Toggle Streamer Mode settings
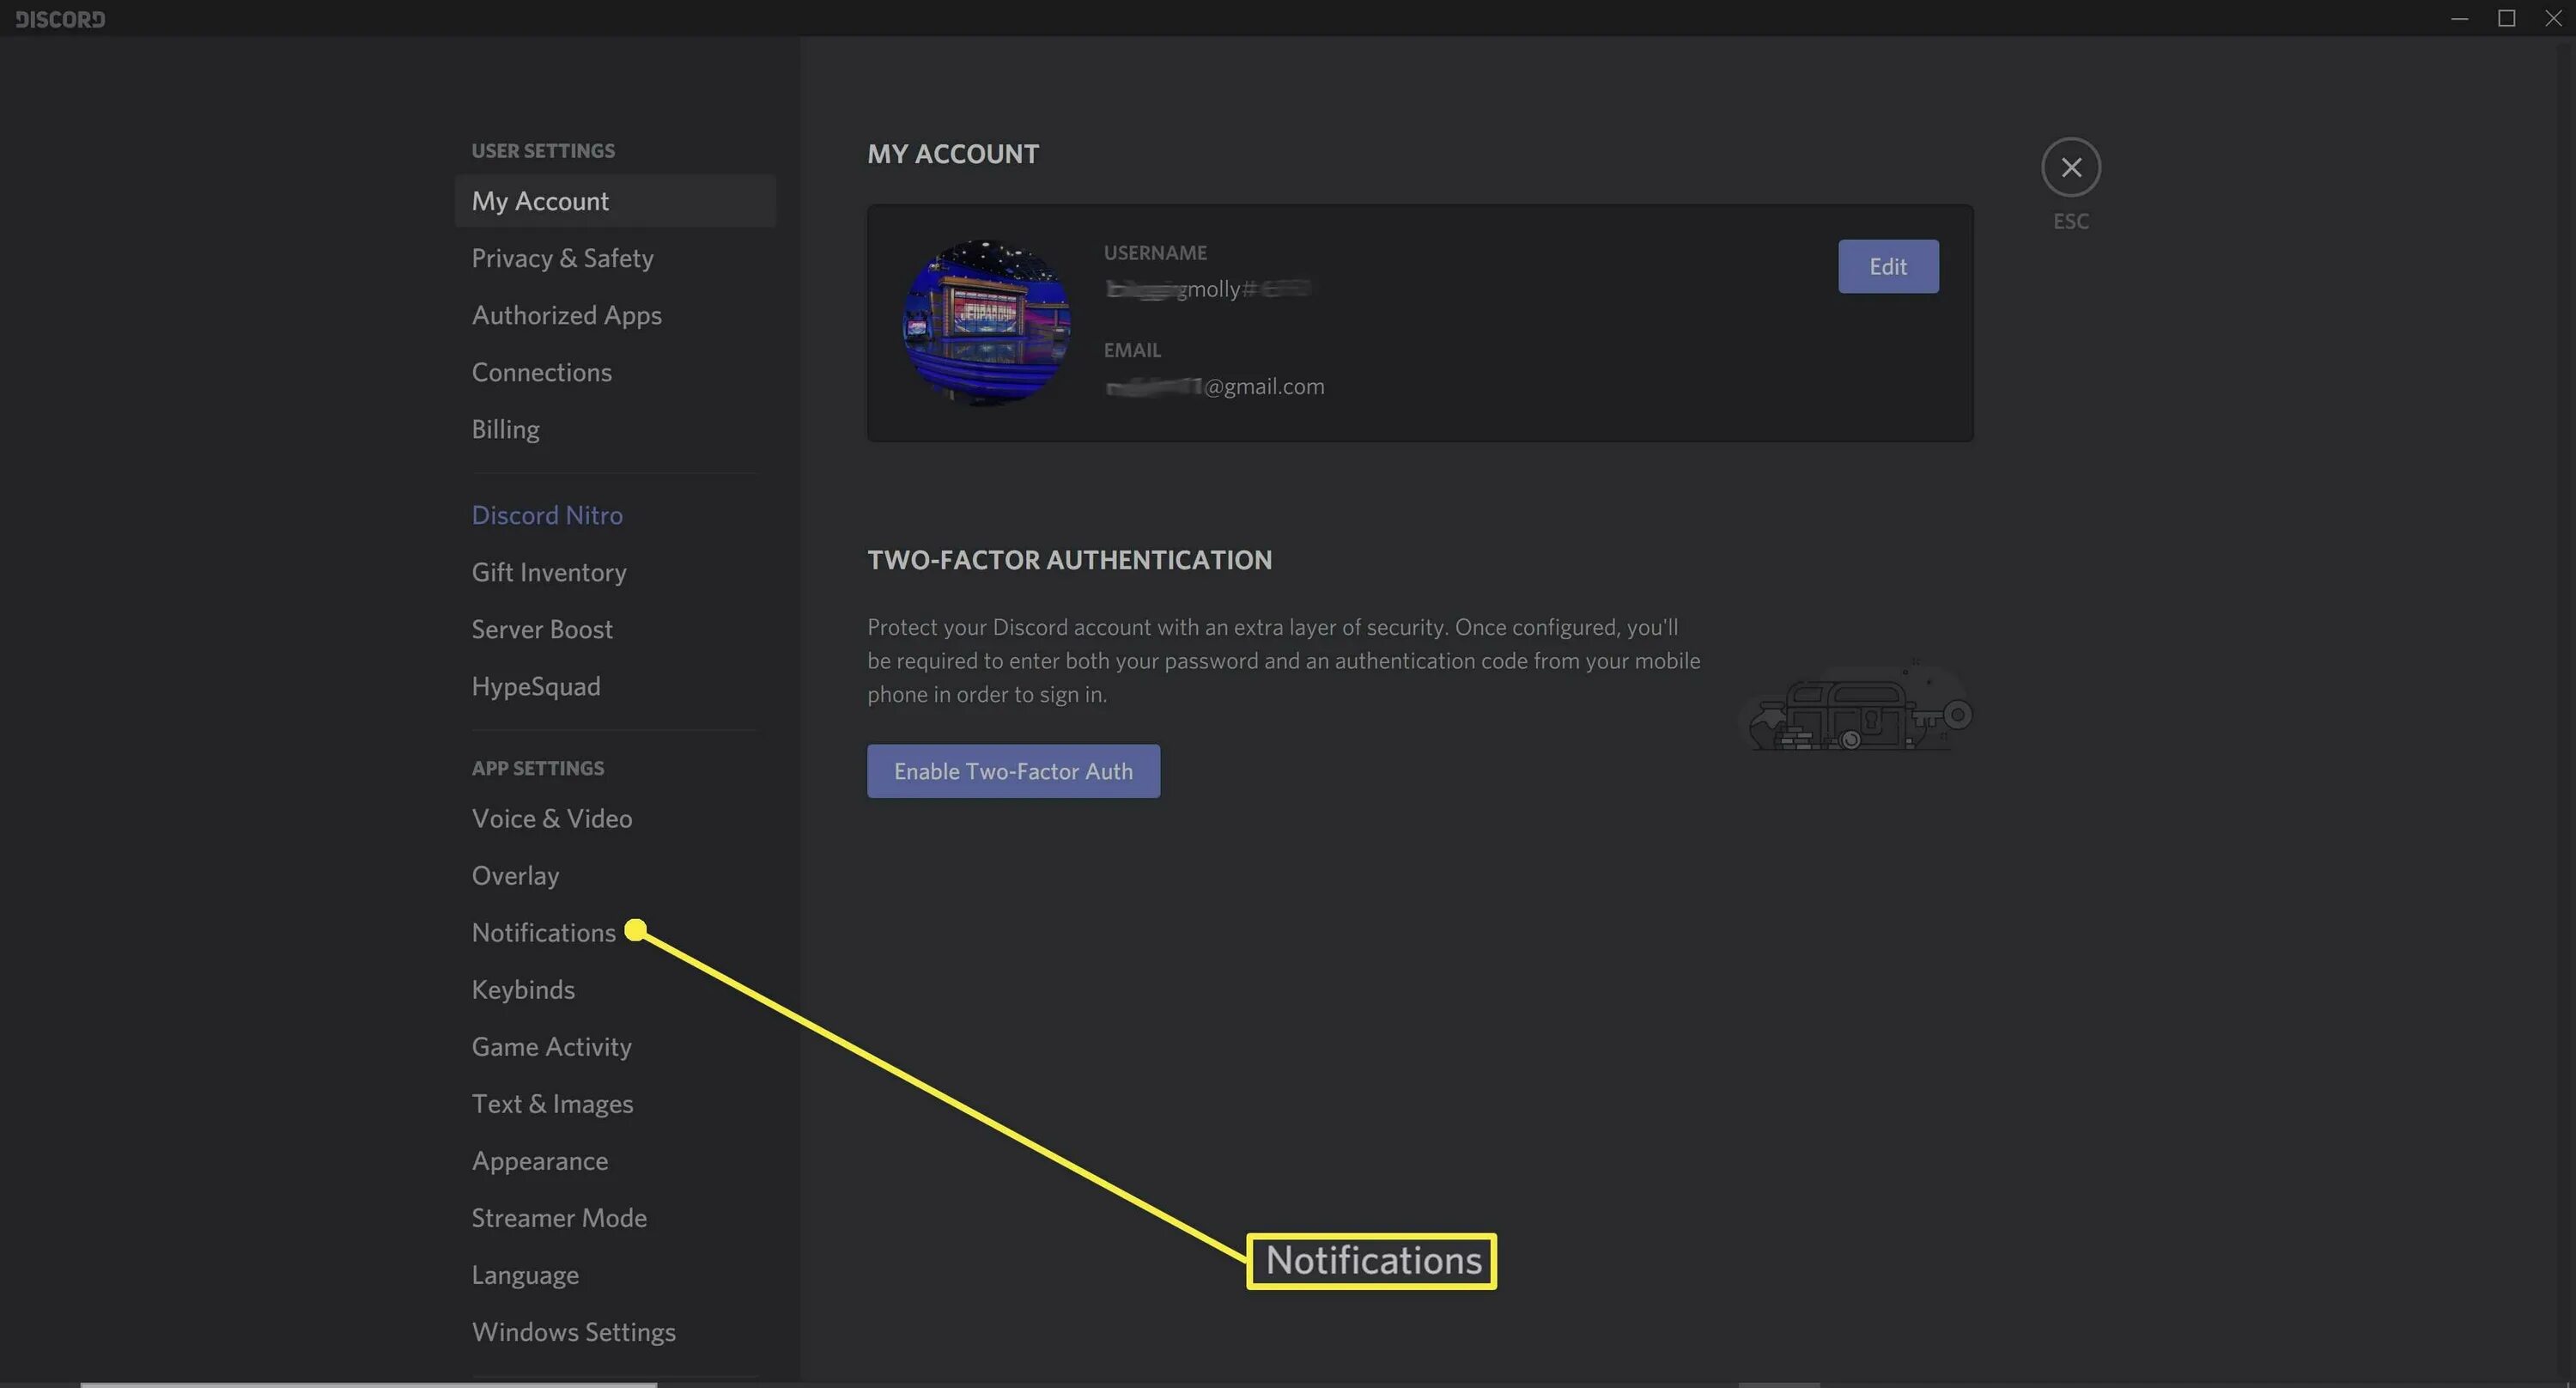 pyautogui.click(x=557, y=1217)
